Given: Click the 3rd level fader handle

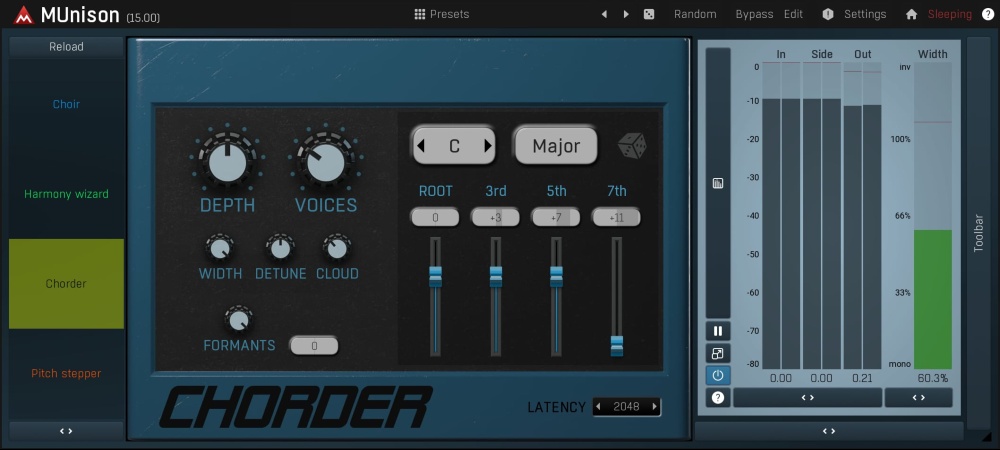Looking at the screenshot, I should 496,277.
